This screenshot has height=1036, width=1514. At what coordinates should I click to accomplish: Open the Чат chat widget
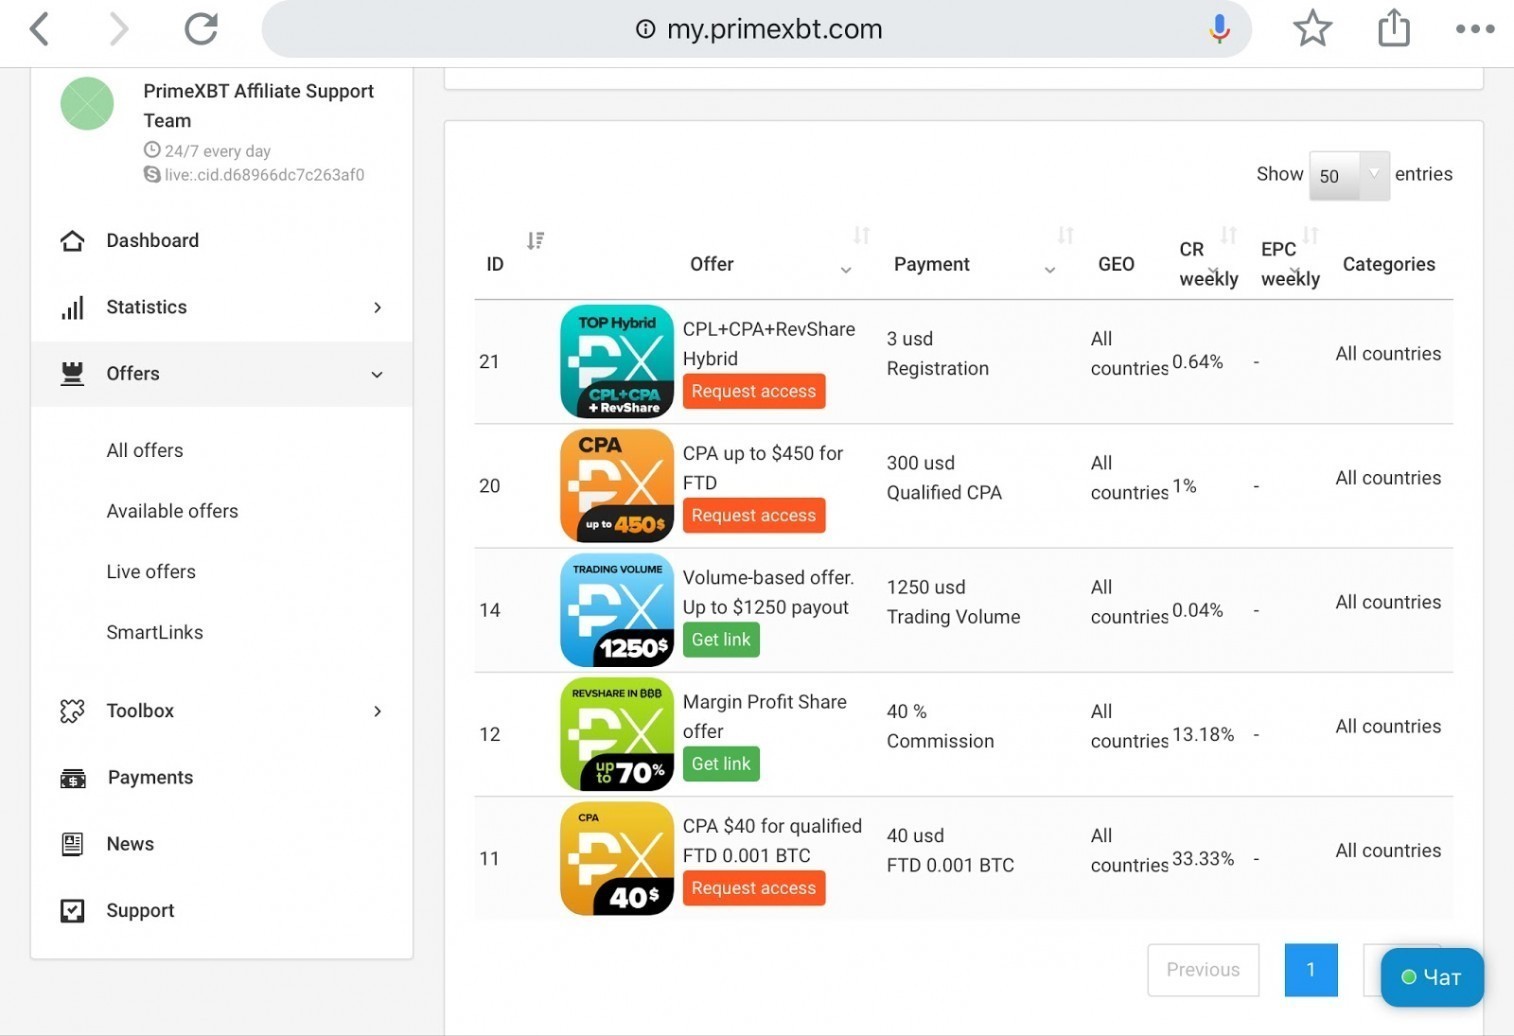pos(1432,977)
